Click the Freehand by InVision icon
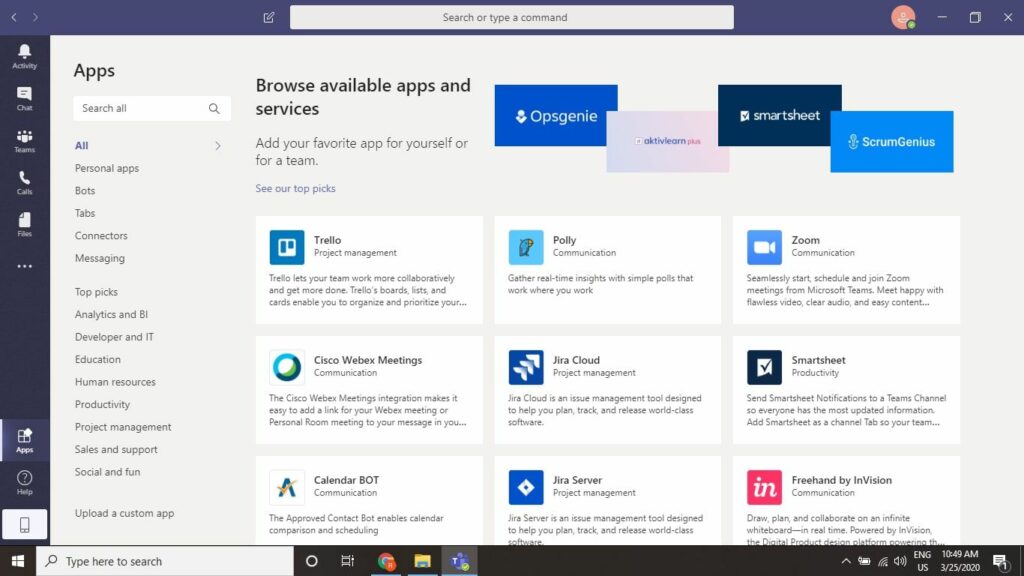The width and height of the screenshot is (1024, 576). [x=764, y=487]
